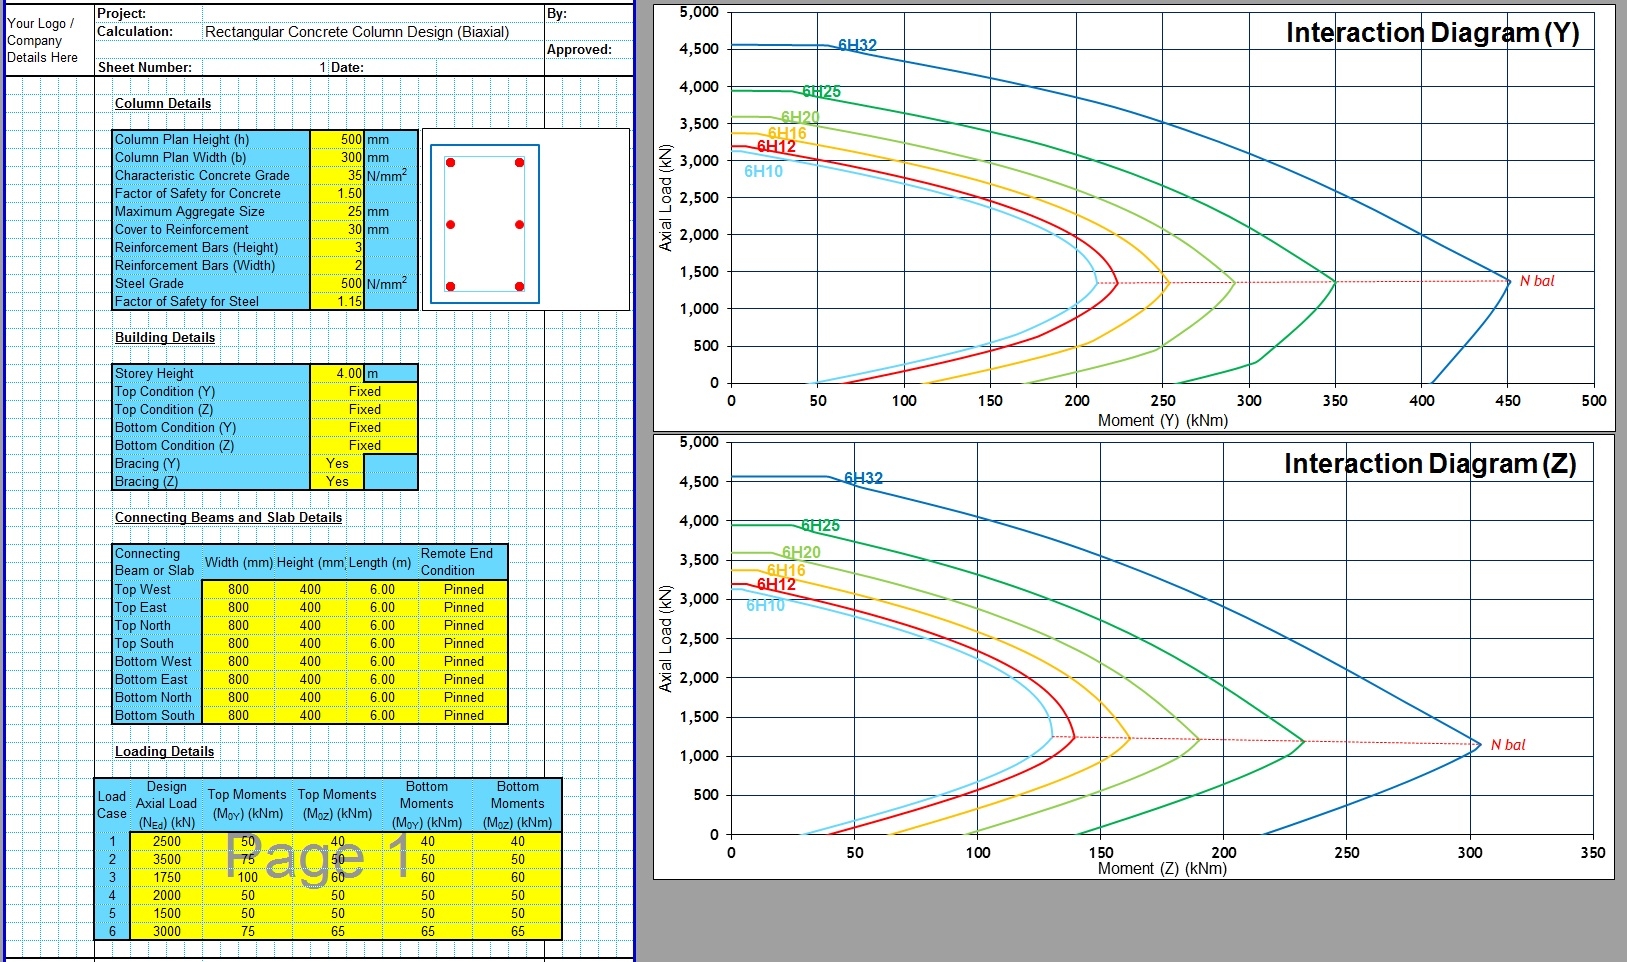Viewport: 1627px width, 962px height.
Task: Click the N bal label in Z diagram
Action: coord(1507,745)
